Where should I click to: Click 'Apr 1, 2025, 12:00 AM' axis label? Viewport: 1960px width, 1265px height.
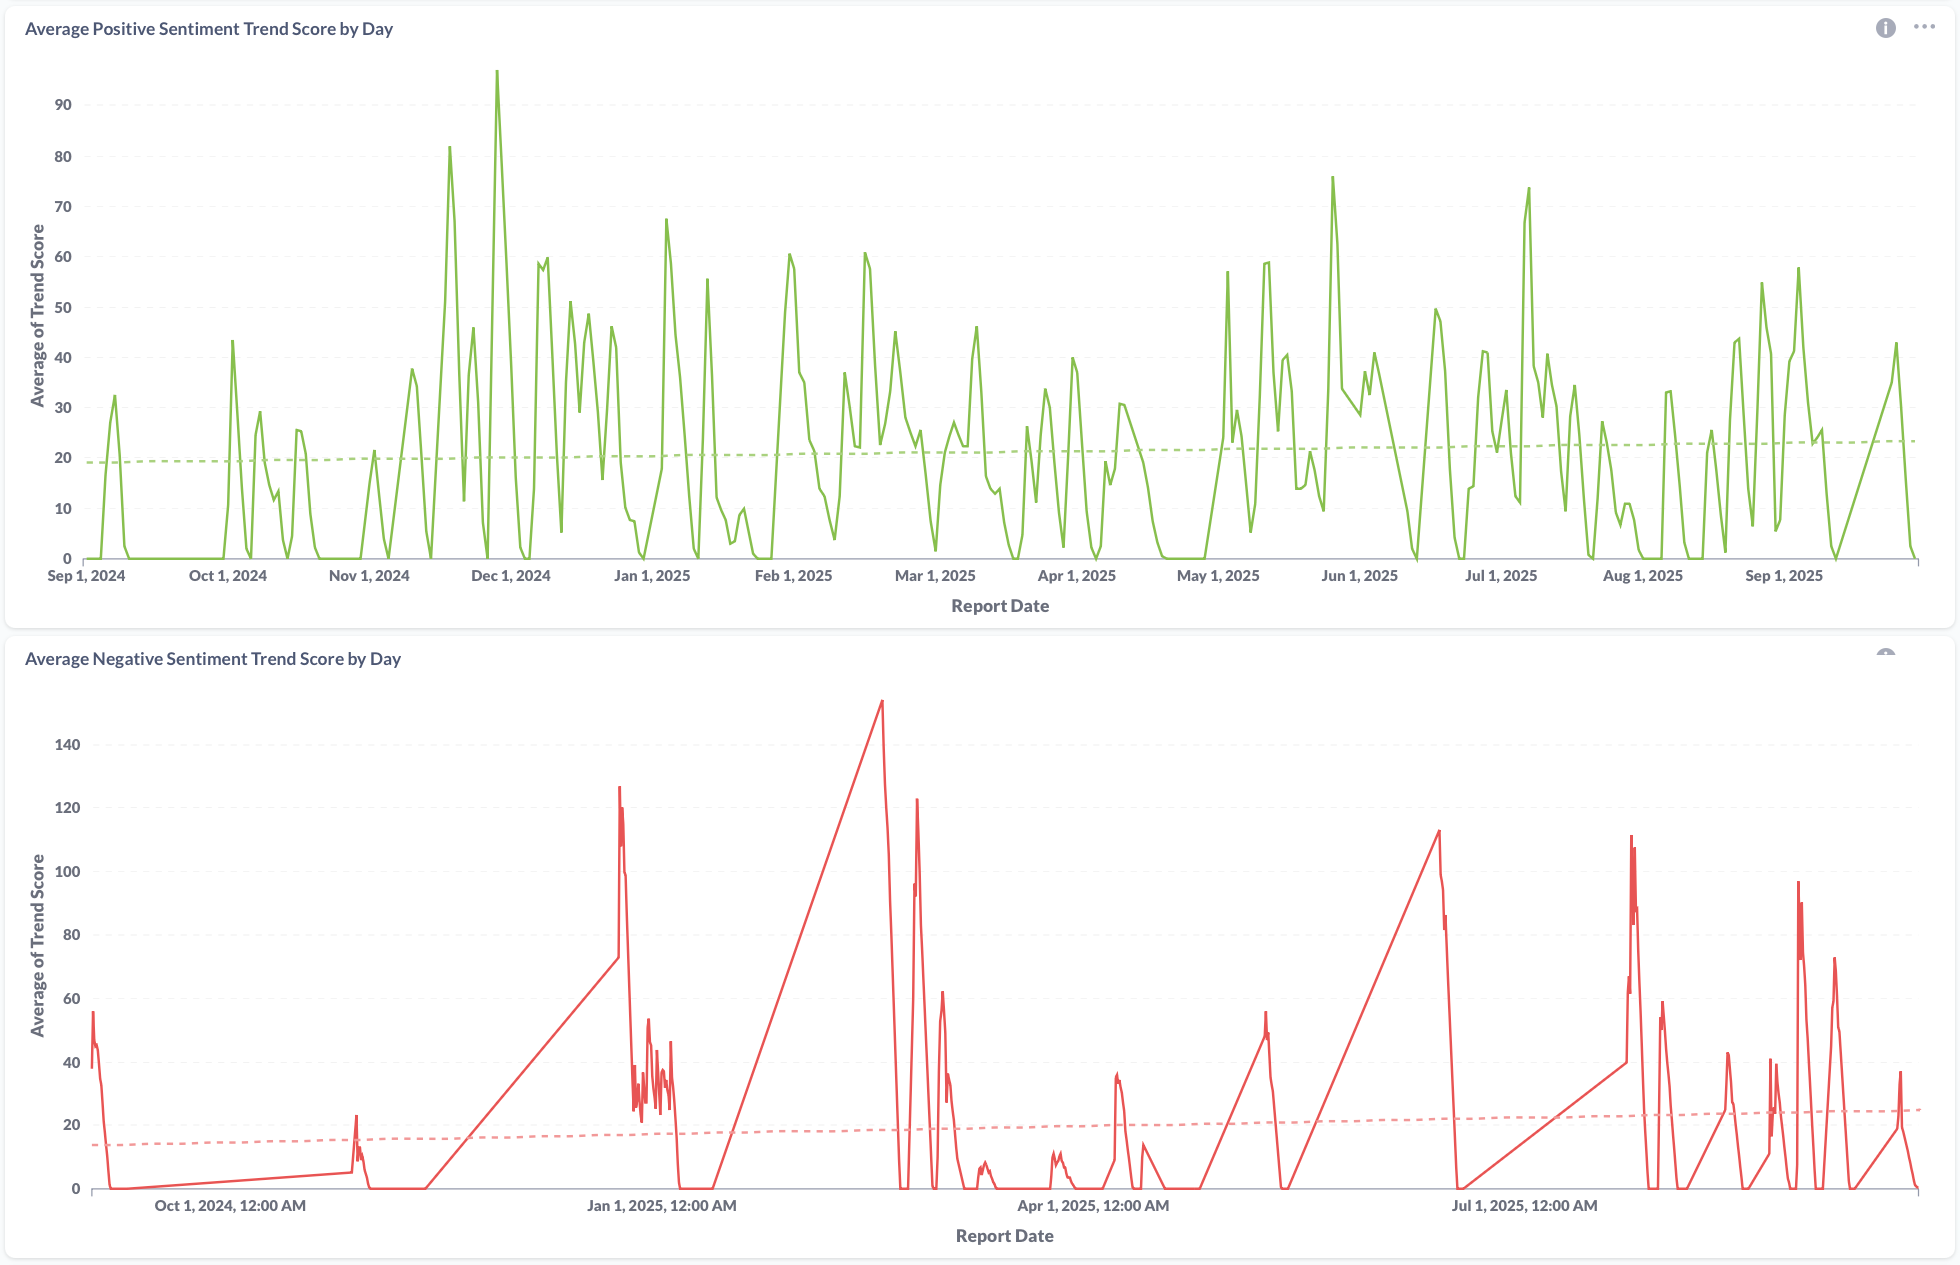[1093, 1206]
